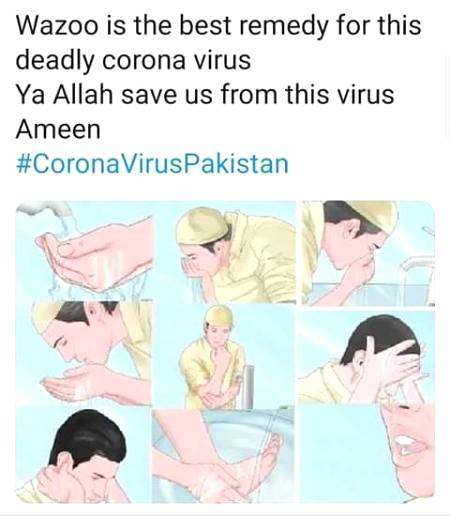Image resolution: width=450 pixels, height=516 pixels.
Task: Click the tweet line starting 'Wazoo is the best'
Action: 218,25
